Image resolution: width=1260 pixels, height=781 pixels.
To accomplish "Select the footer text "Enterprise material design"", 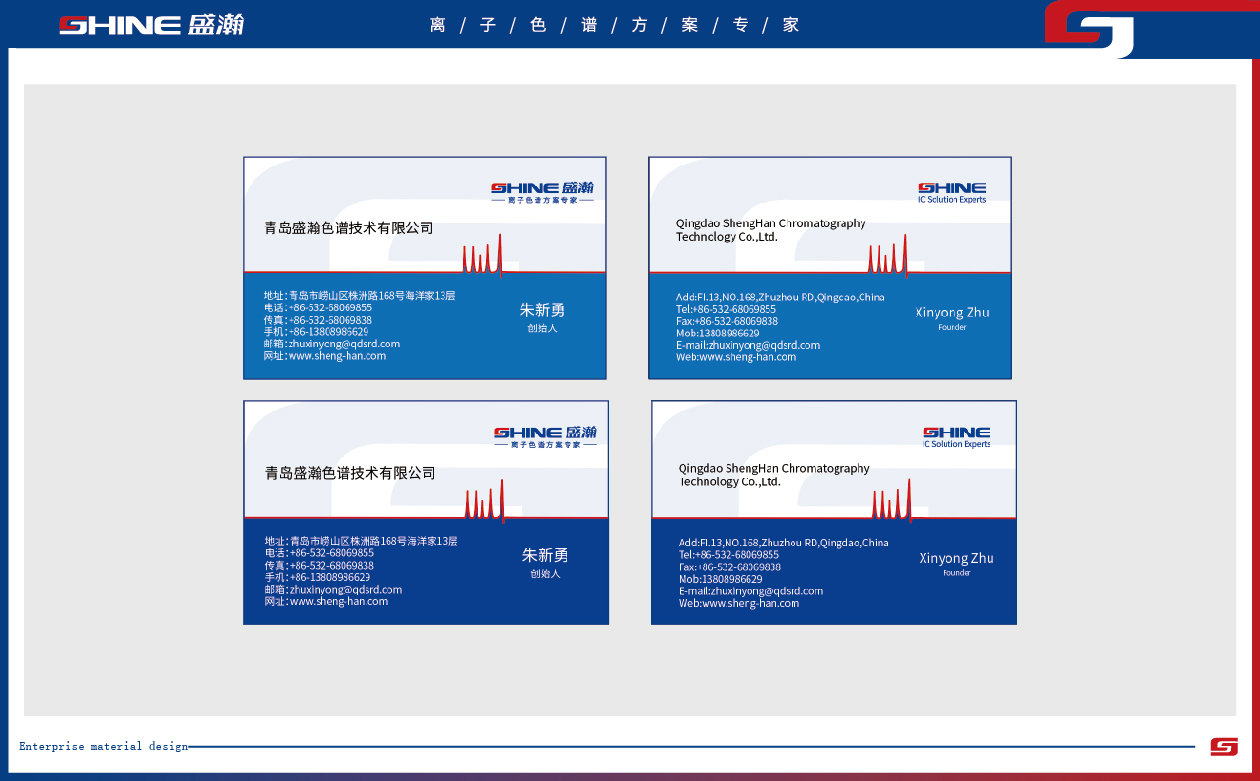I will pos(103,746).
